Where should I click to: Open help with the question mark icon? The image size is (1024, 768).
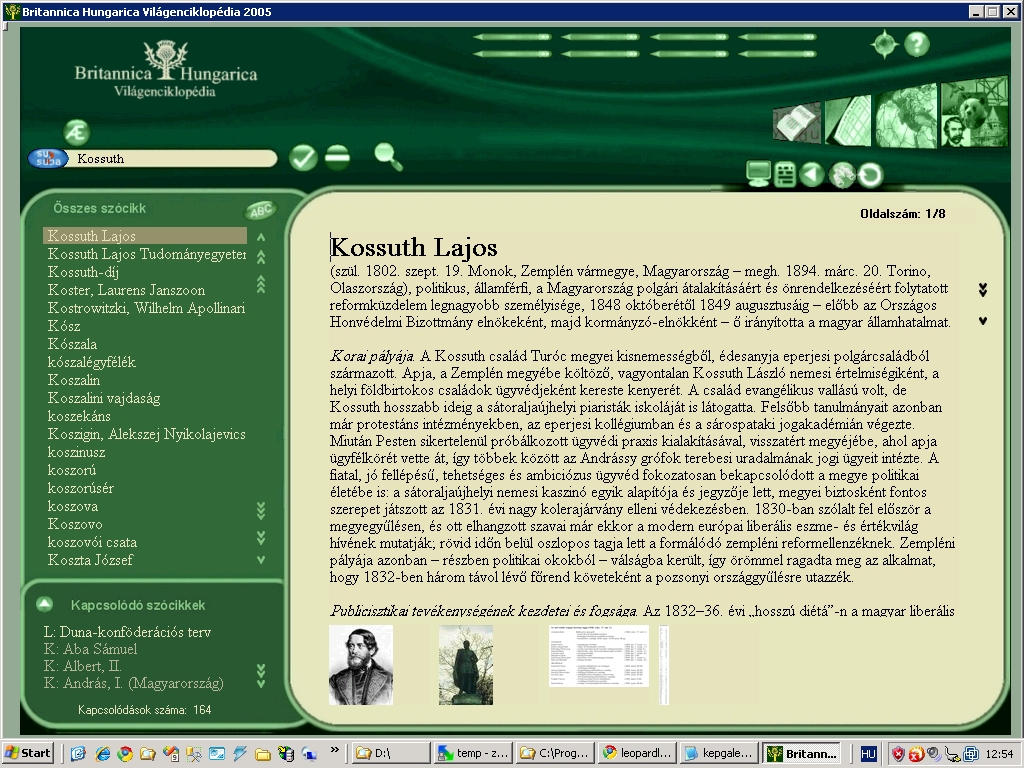pos(917,44)
